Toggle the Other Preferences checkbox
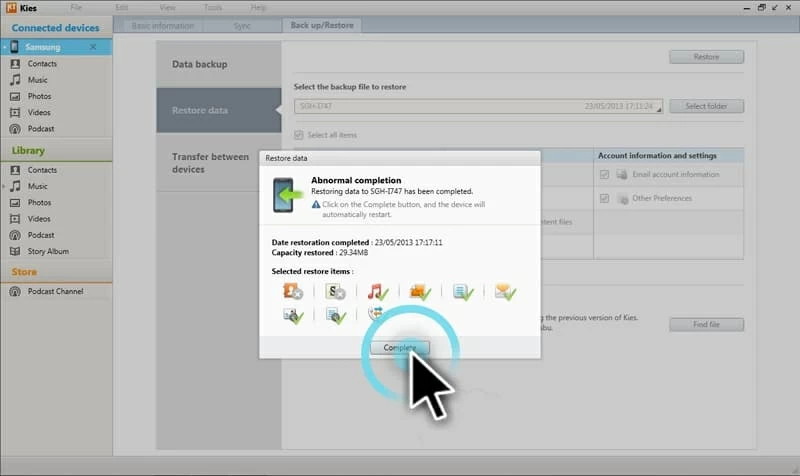Image resolution: width=800 pixels, height=476 pixels. pyautogui.click(x=604, y=198)
